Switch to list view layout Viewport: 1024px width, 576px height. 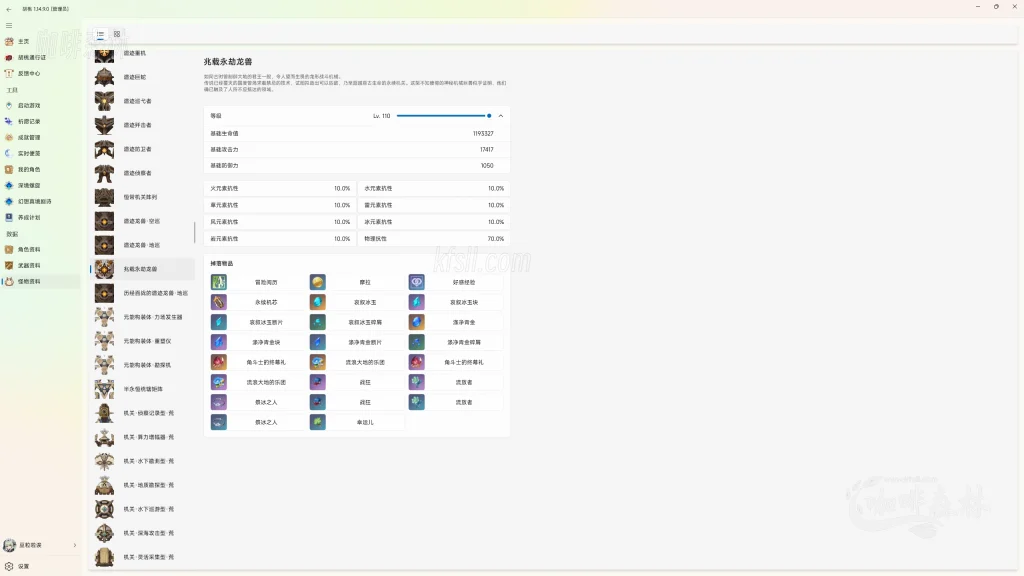[100, 34]
